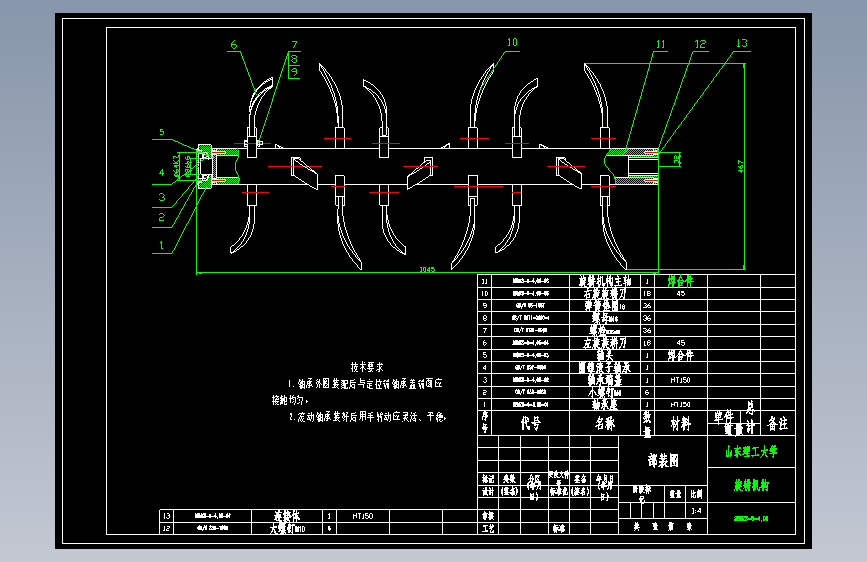The height and width of the screenshot is (562, 867).
Task: Click the 名称 column header in the parts list
Action: pos(605,423)
